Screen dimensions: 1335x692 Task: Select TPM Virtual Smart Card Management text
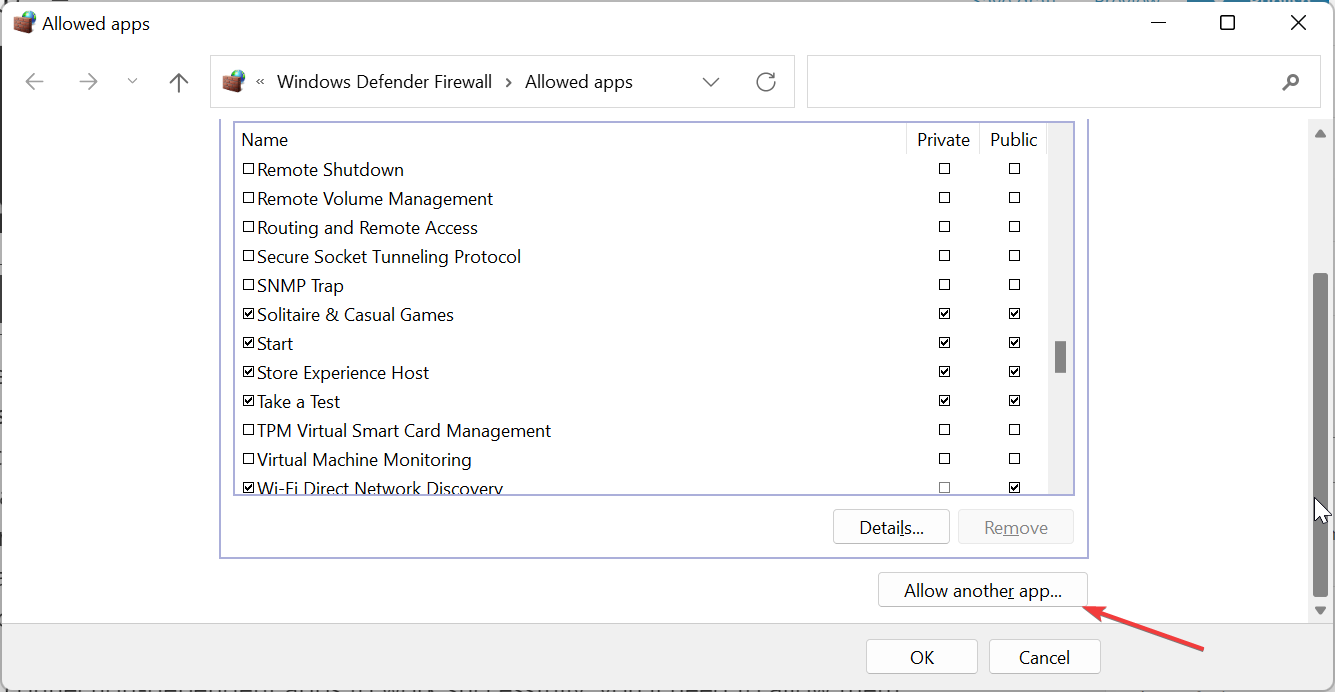pyautogui.click(x=404, y=431)
